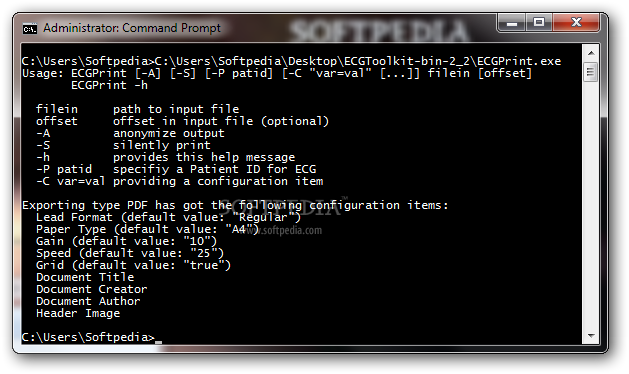Image resolution: width=629 pixels, height=374 pixels.
Task: Click the 'Header Image' line
Action: [x=78, y=314]
